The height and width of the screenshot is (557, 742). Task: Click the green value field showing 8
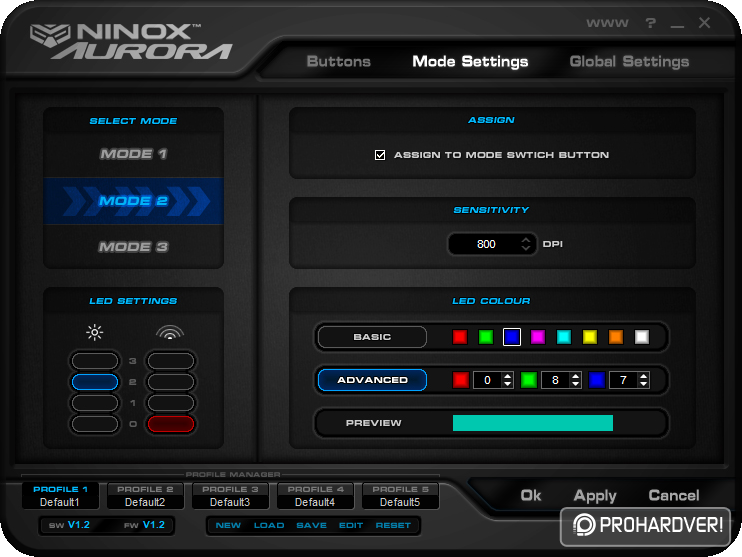(556, 380)
